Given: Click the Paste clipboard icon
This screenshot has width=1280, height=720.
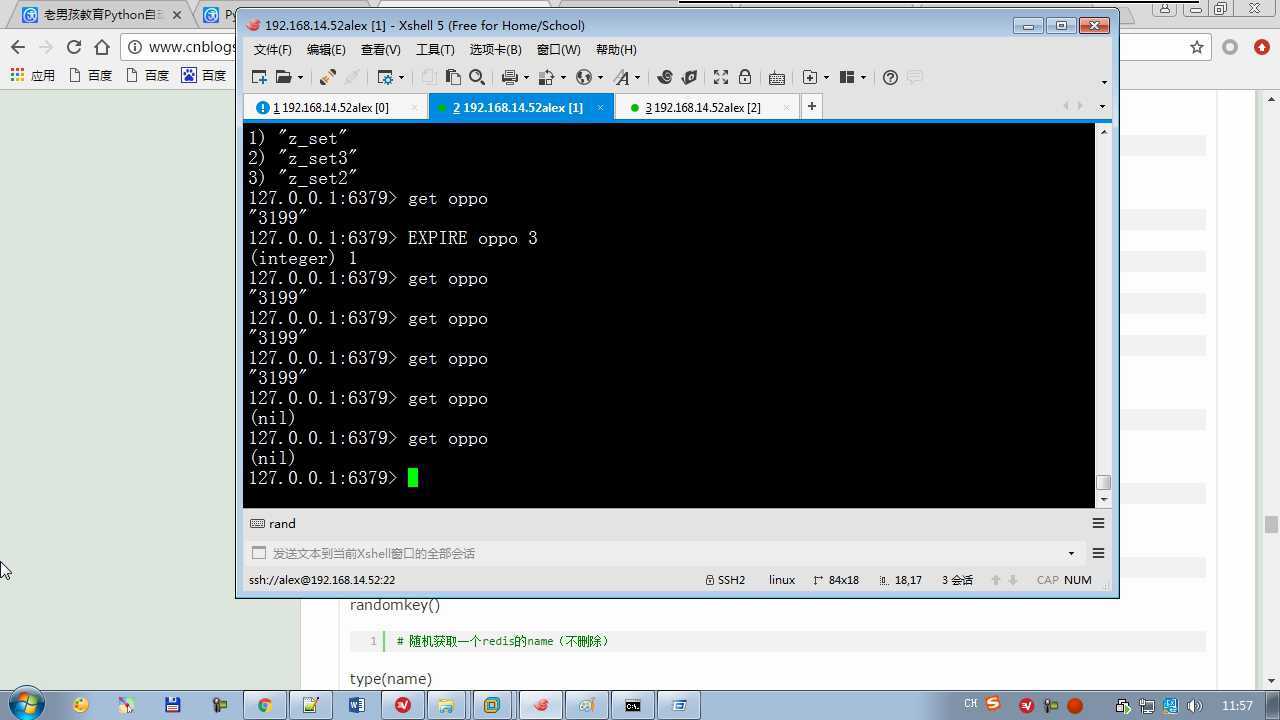Looking at the screenshot, I should pos(453,77).
